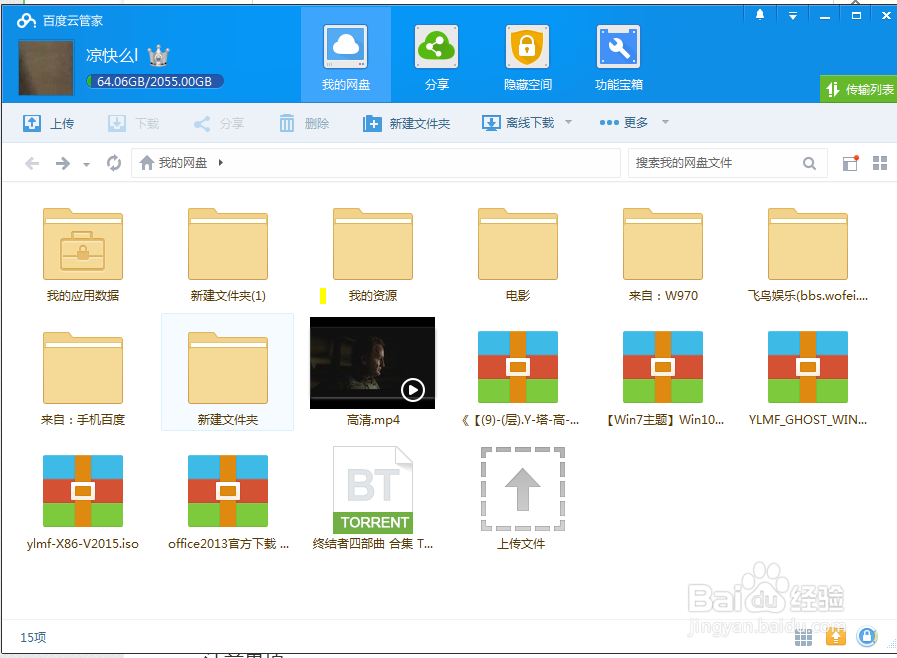Image resolution: width=897 pixels, height=658 pixels.
Task: Select the 飞鸟娱乐(bbs.wofei... folder
Action: click(808, 255)
